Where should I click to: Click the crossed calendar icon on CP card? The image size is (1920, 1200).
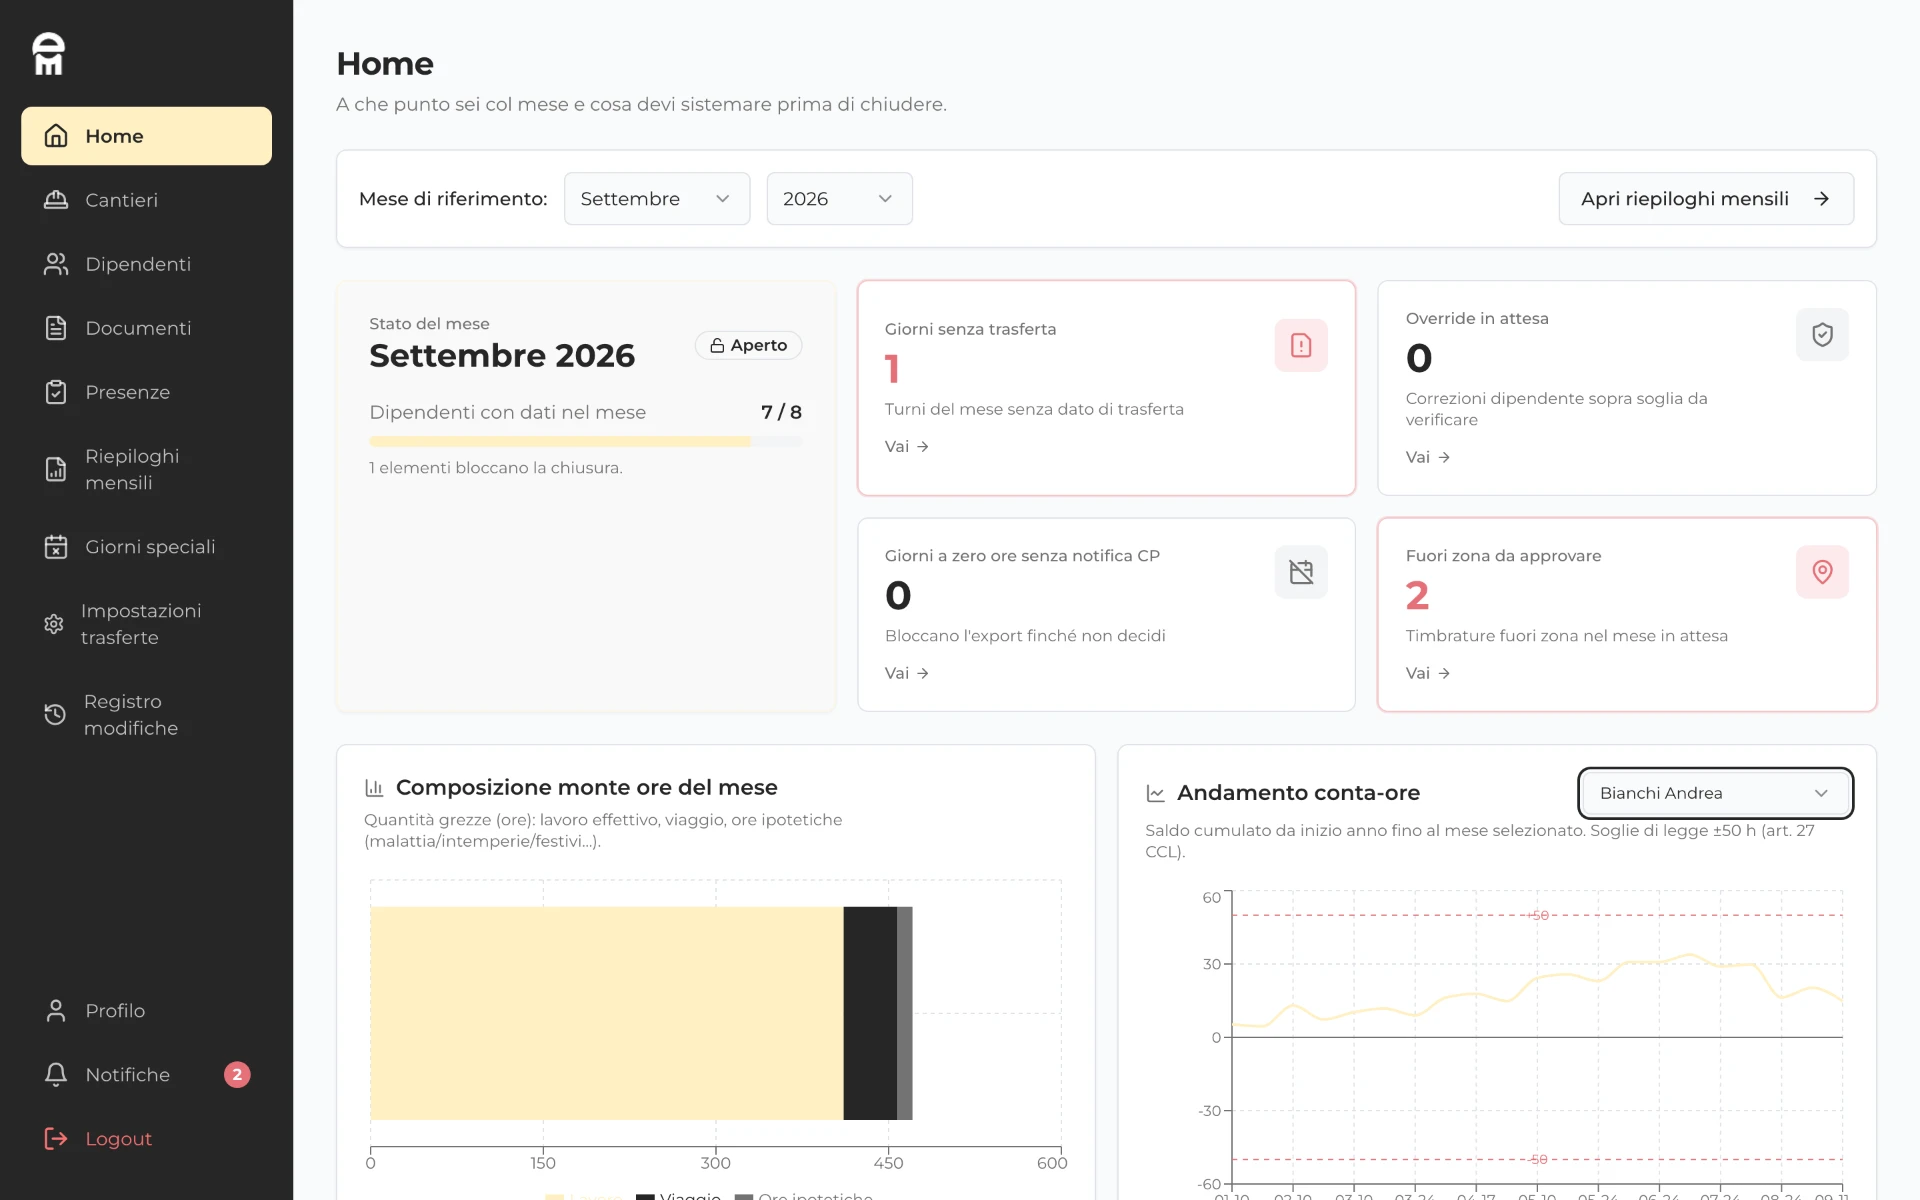(1301, 572)
